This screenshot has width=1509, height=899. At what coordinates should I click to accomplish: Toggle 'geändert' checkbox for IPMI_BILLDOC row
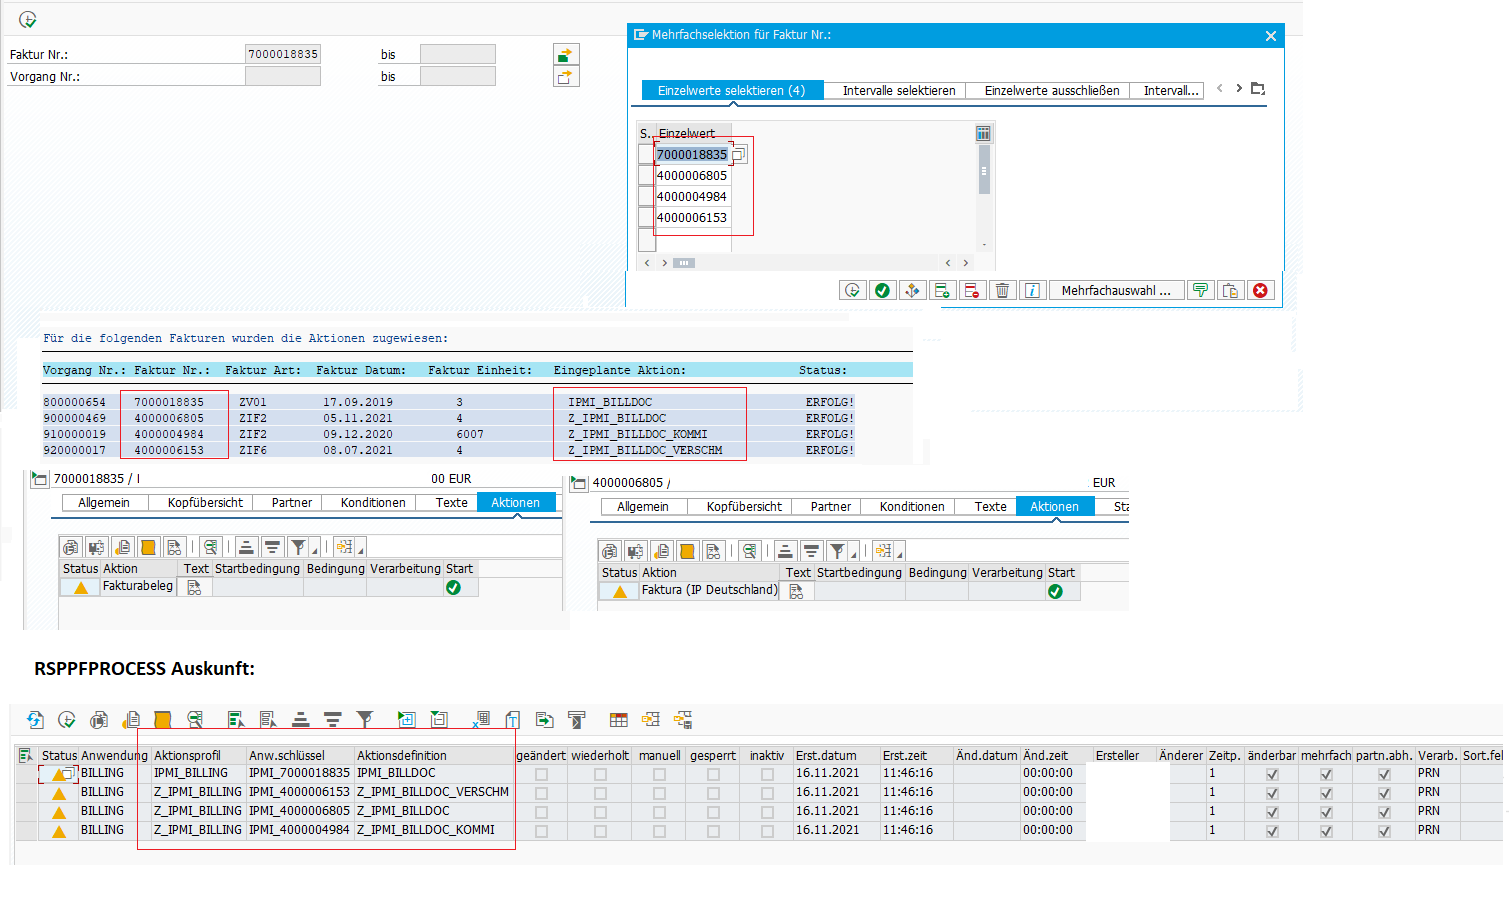pyautogui.click(x=541, y=774)
